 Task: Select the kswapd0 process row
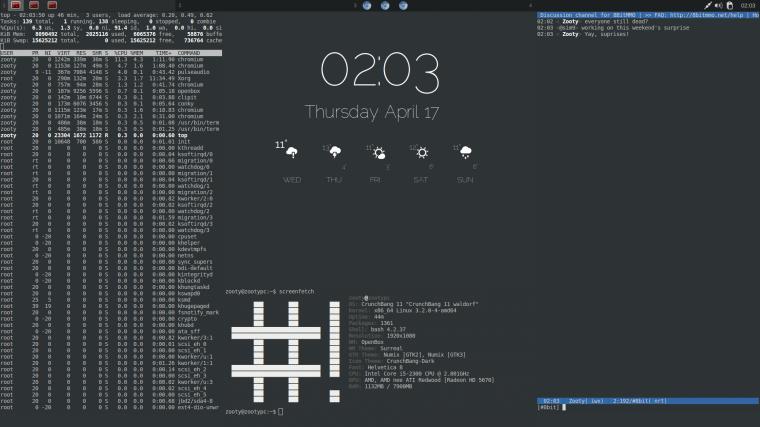click(111, 293)
